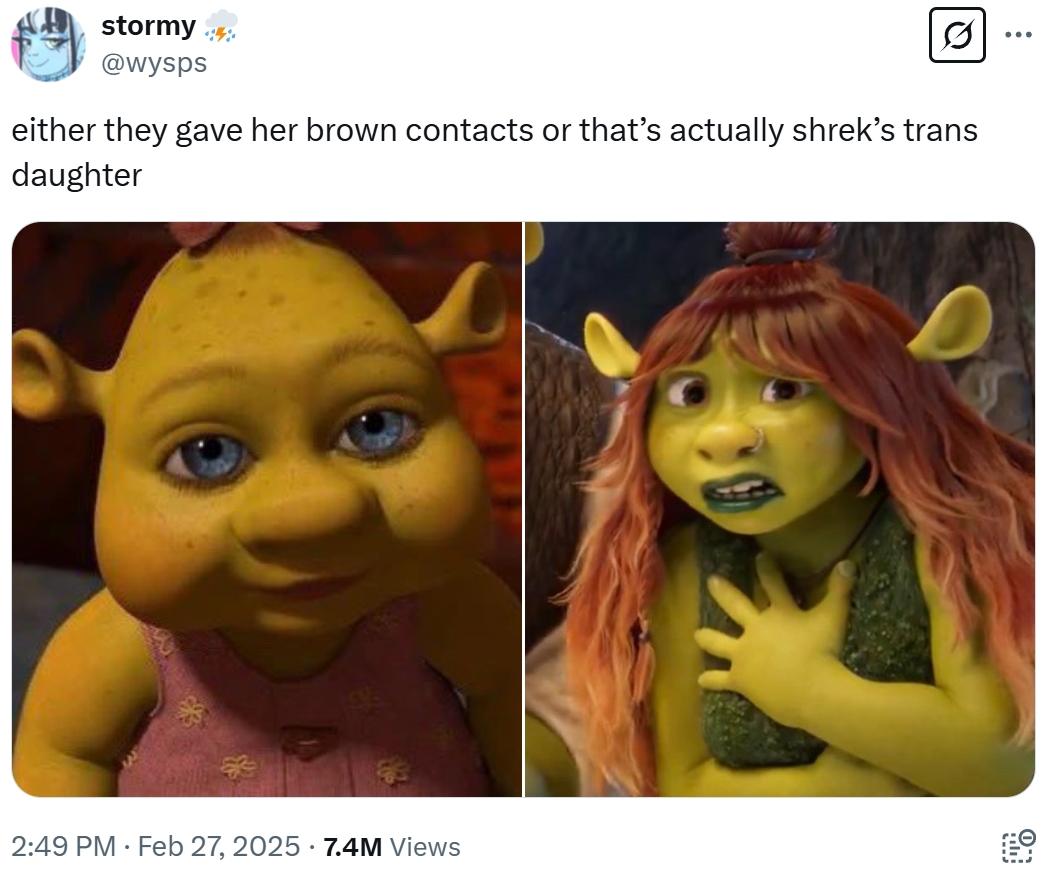Screen dimensions: 1043x876
Task: Open the Grok slash-circle icon button
Action: tap(957, 35)
